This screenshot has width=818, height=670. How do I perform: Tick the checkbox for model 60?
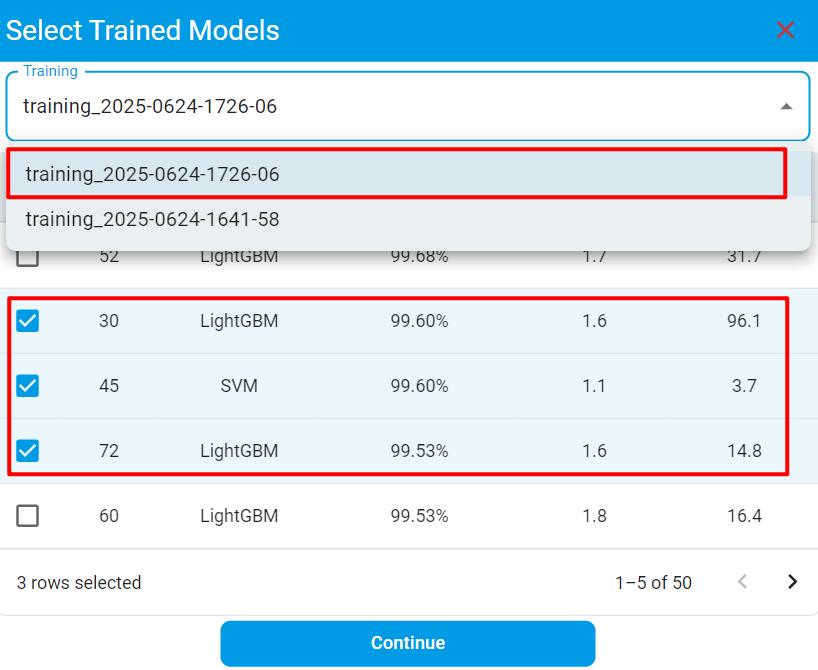coord(28,516)
